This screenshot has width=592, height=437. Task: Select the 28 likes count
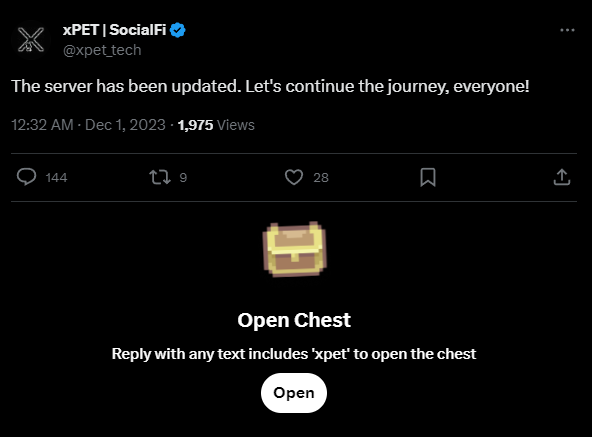[x=321, y=178]
